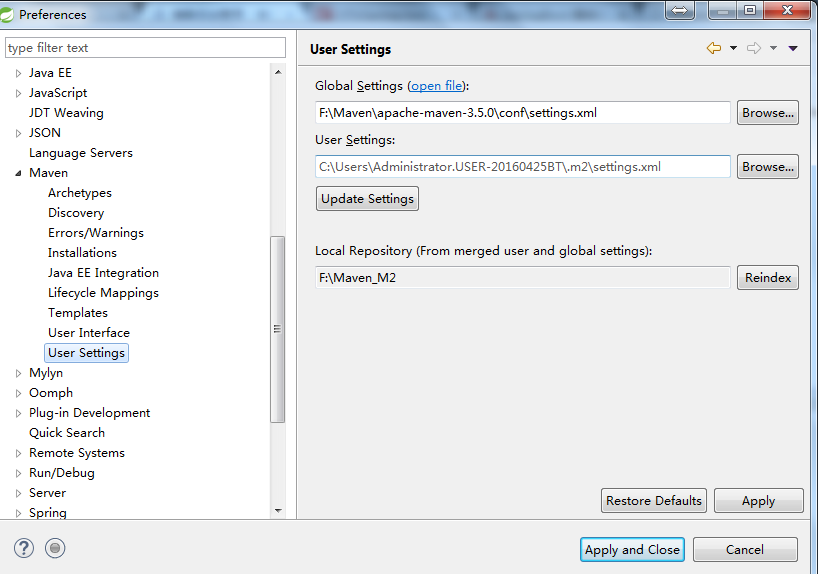
Task: Click the Apply button
Action: [x=759, y=501]
